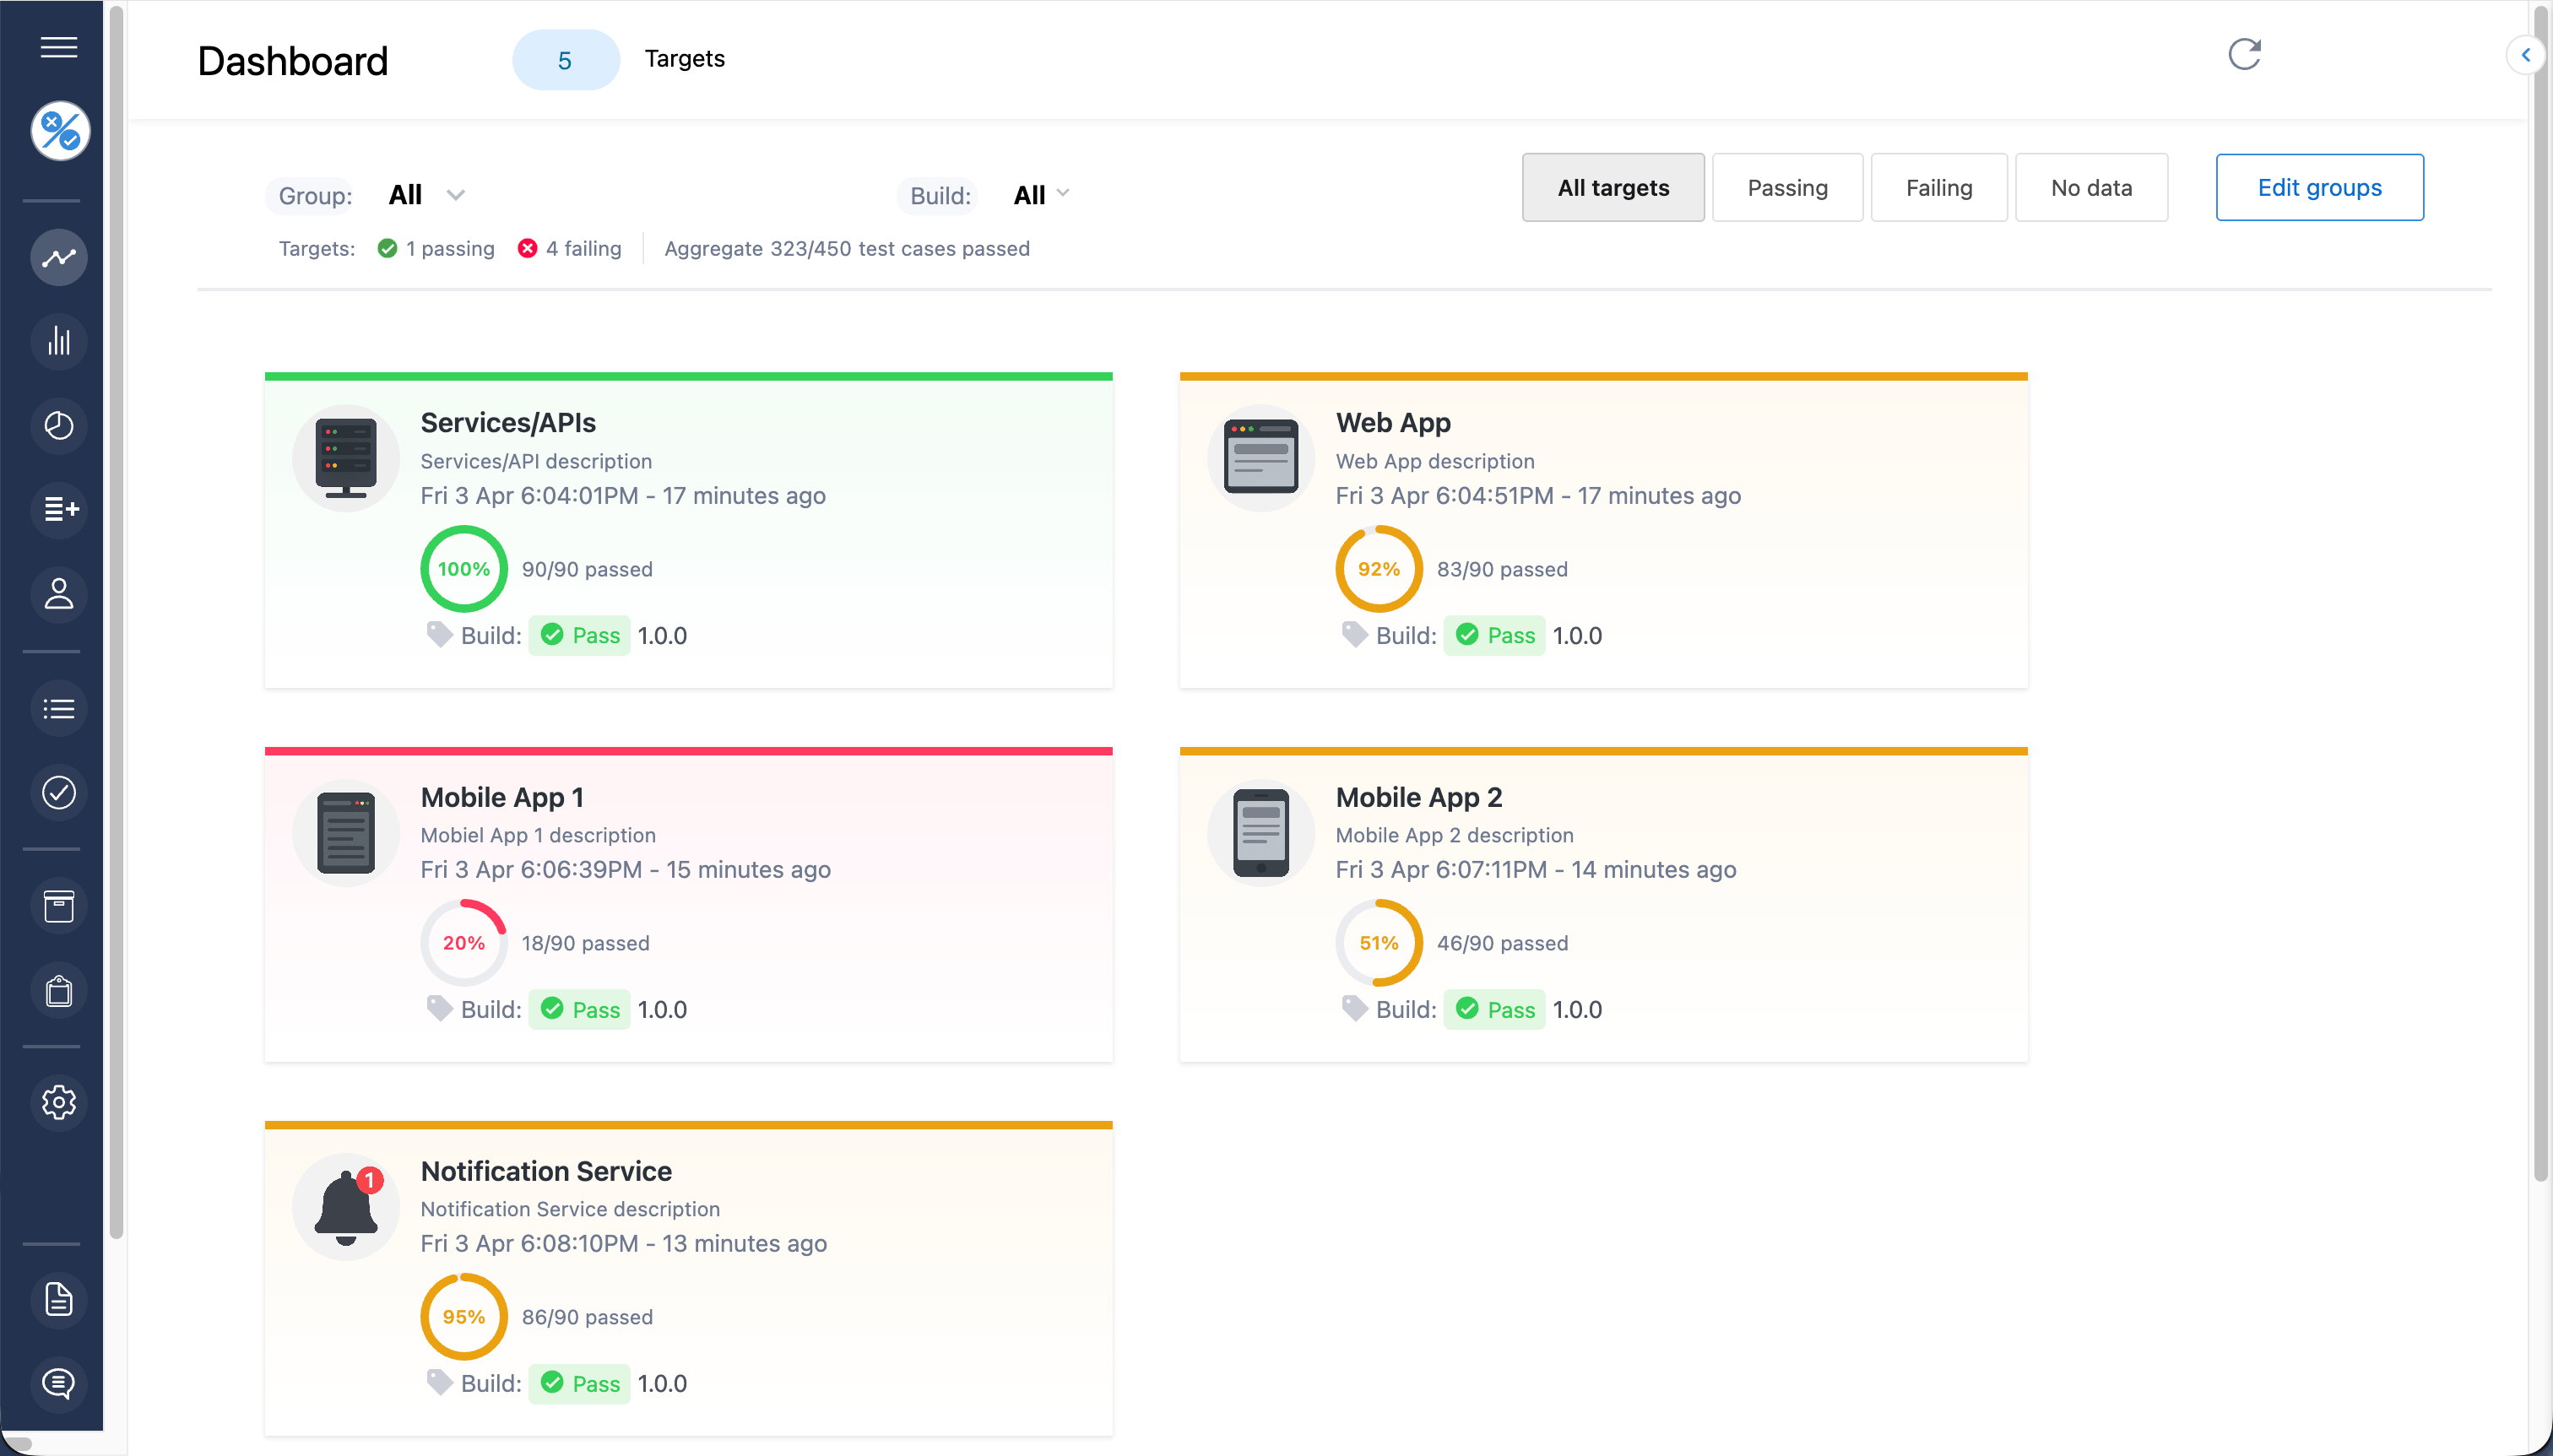Click the 20% progress ring on Mobile App 1
The image size is (2553, 1456).
coord(463,941)
